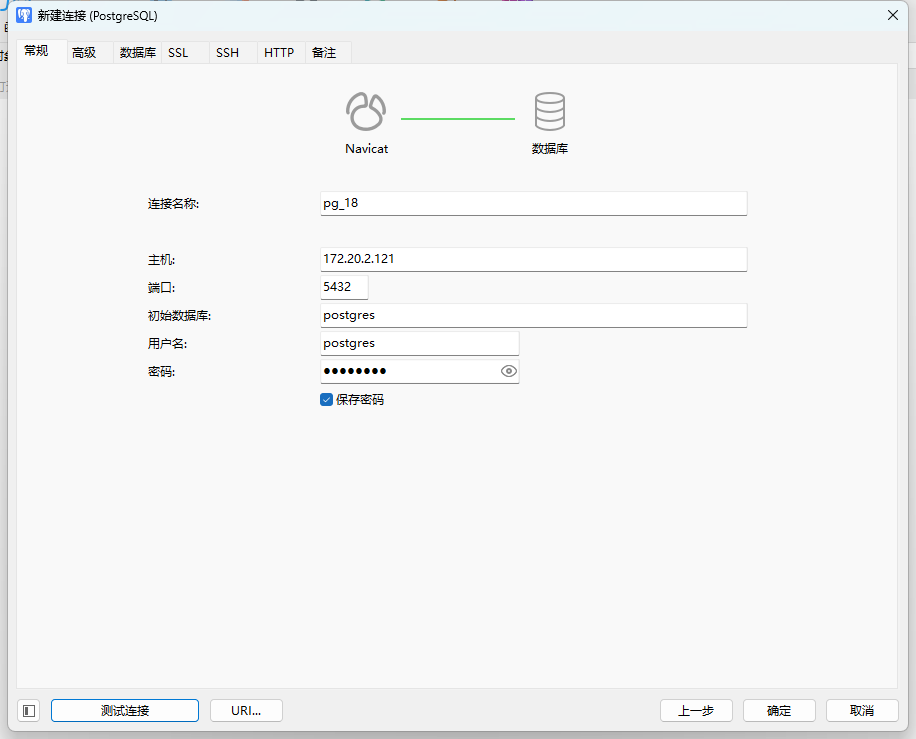Go back with the 上一步 button
This screenshot has height=739, width=916.
click(696, 710)
